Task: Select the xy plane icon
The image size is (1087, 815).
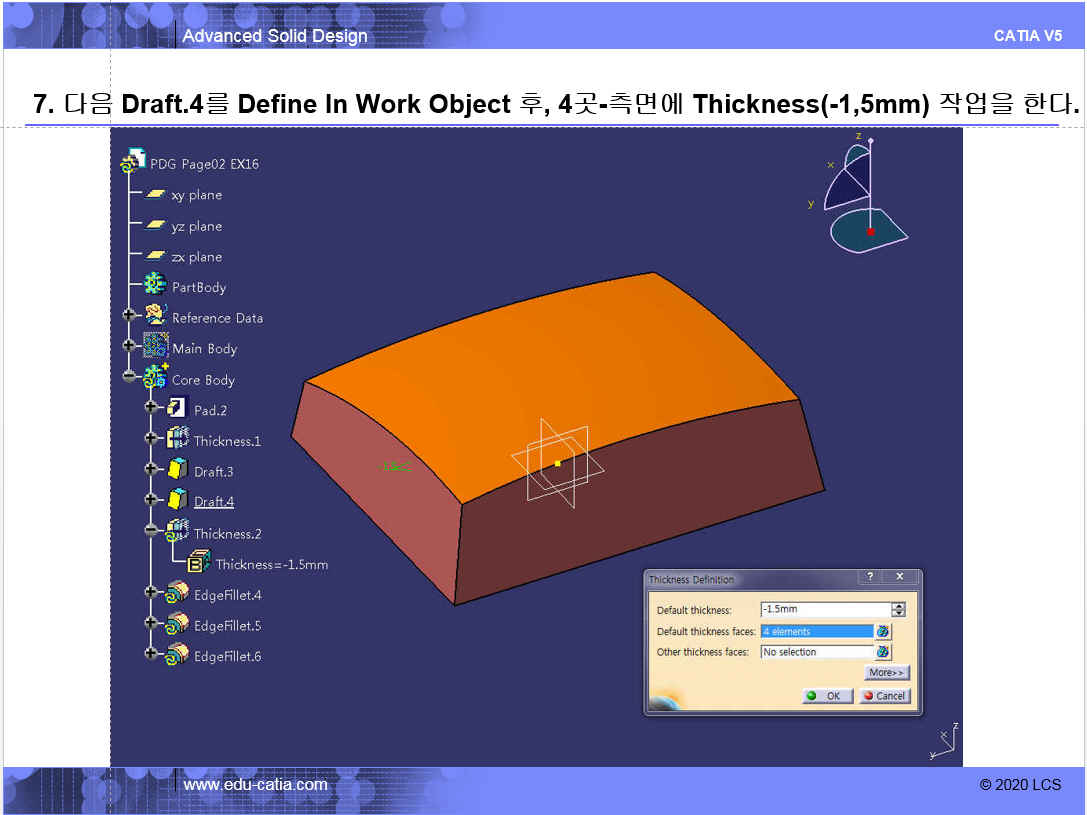Action: coord(155,194)
